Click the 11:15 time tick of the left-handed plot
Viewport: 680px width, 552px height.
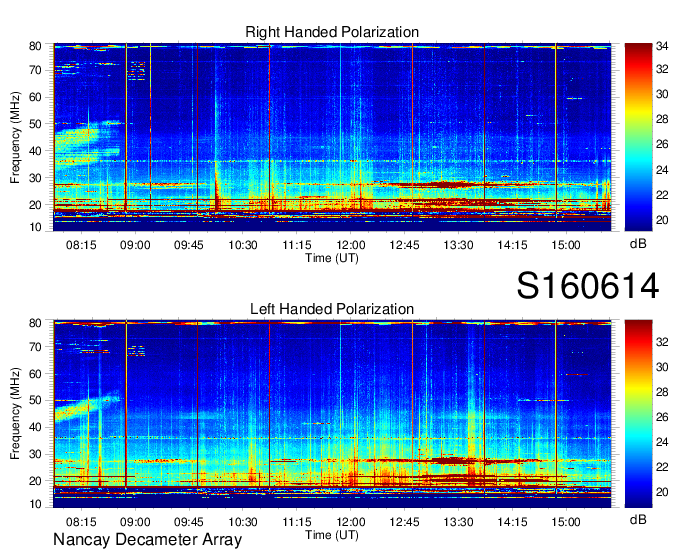297,522
